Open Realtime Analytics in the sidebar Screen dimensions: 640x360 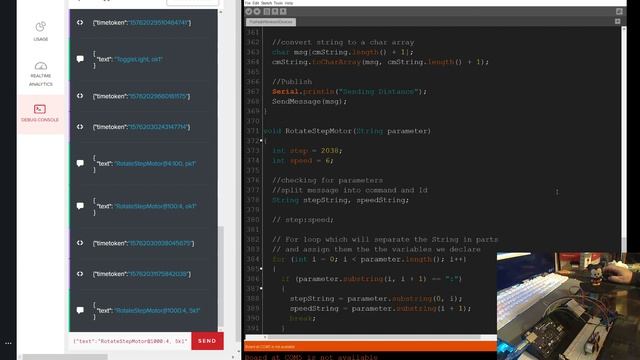point(40,74)
